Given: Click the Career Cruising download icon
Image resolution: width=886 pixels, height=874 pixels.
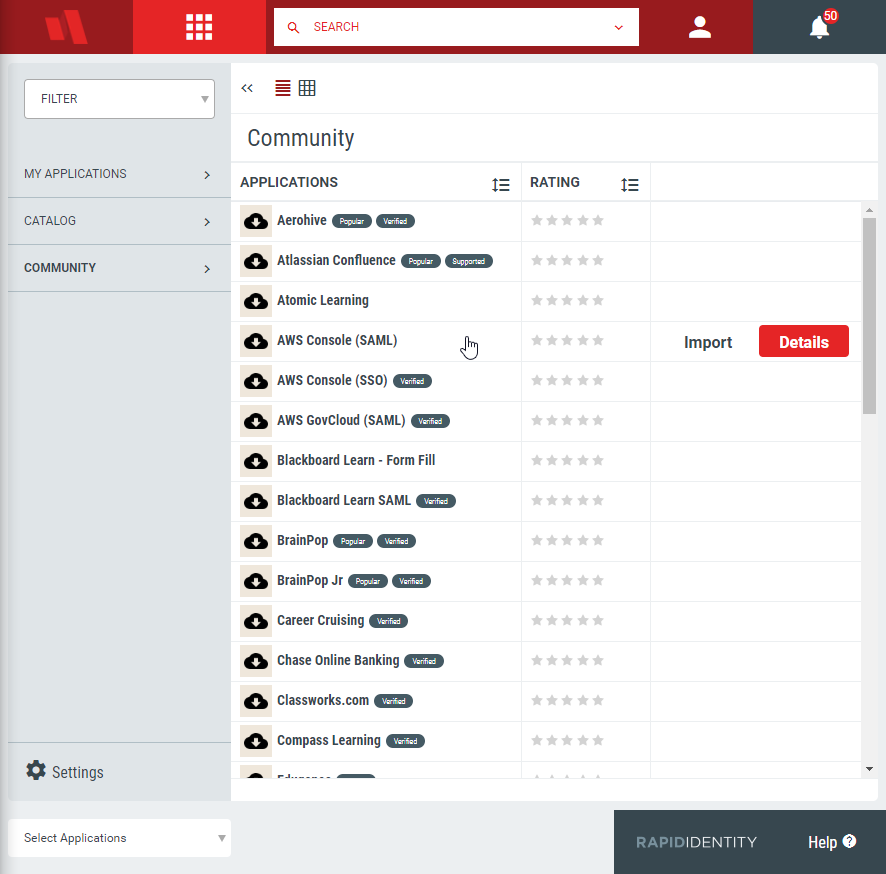Looking at the screenshot, I should (x=256, y=621).
